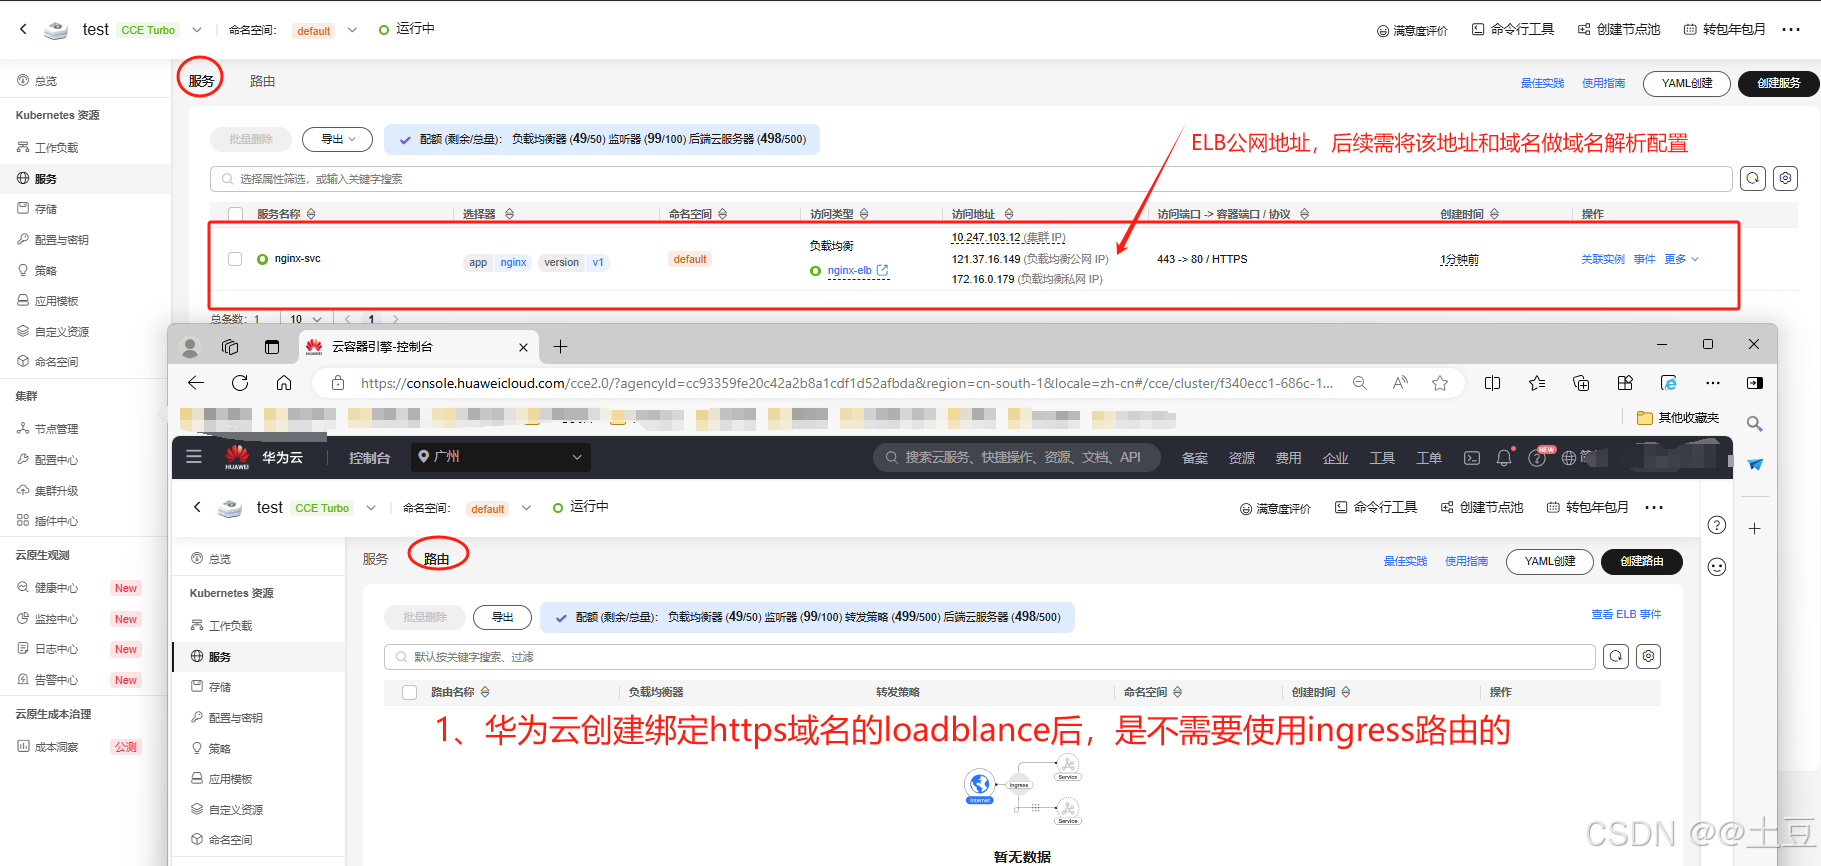Go to browser home page
The height and width of the screenshot is (866, 1821).
284,383
